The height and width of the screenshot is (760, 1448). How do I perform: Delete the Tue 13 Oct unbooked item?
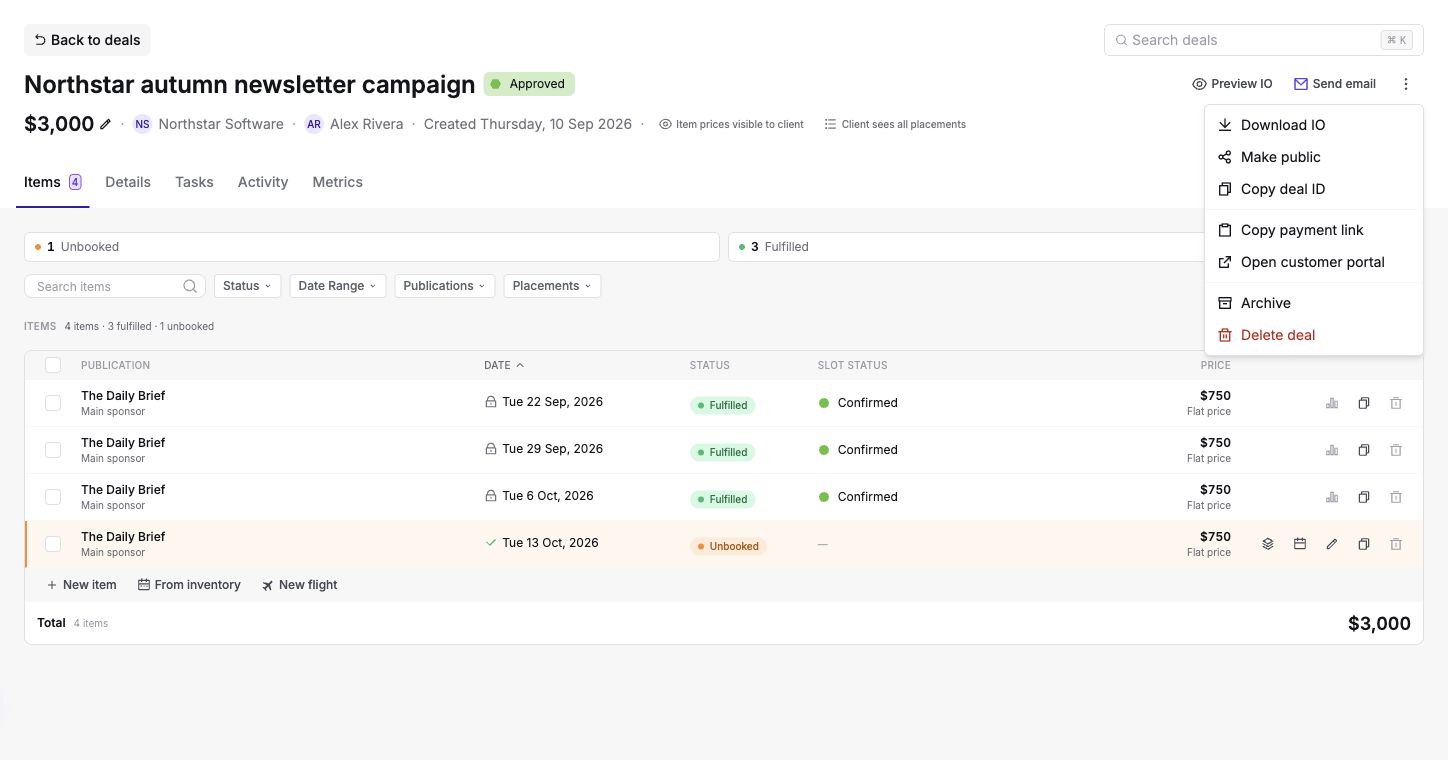click(x=1396, y=544)
